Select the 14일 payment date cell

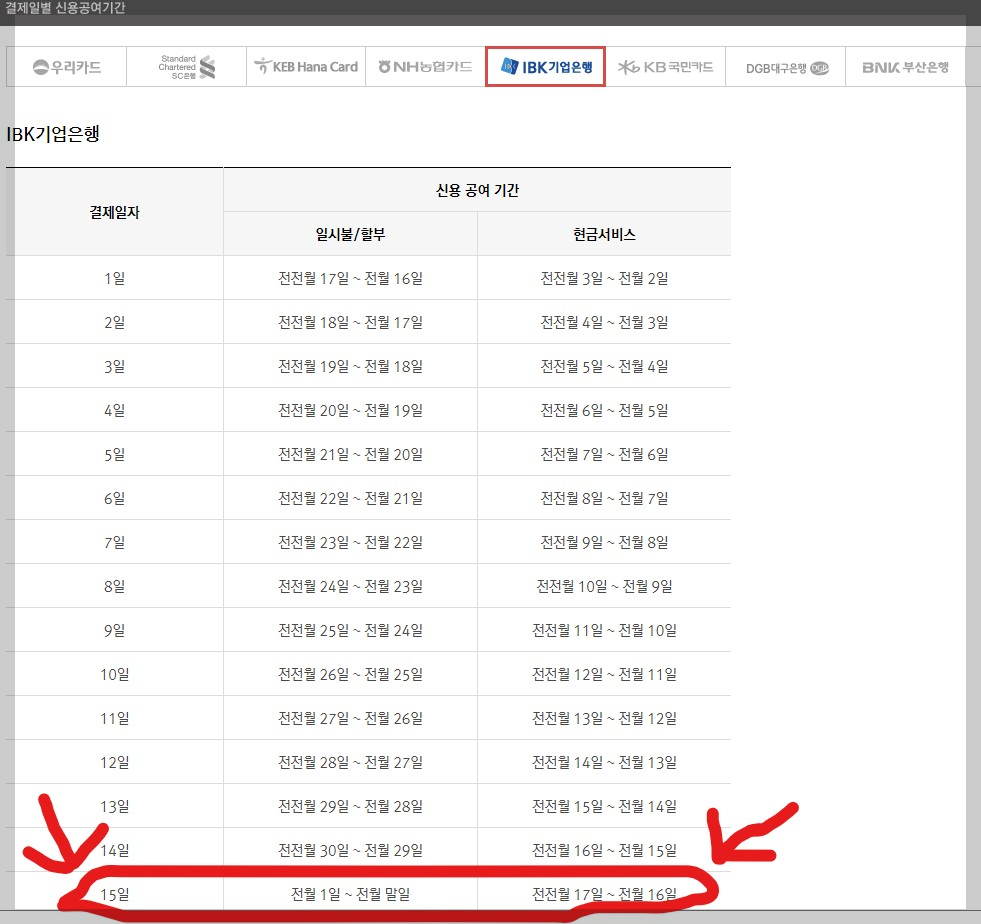[114, 850]
